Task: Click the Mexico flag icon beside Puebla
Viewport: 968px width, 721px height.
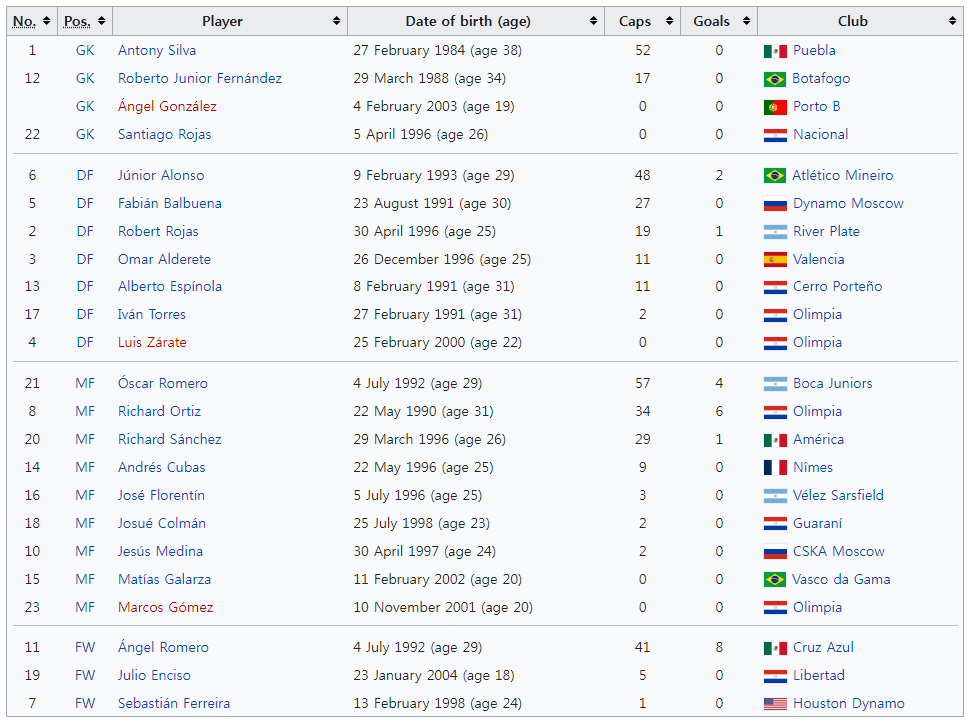Action: pos(775,51)
